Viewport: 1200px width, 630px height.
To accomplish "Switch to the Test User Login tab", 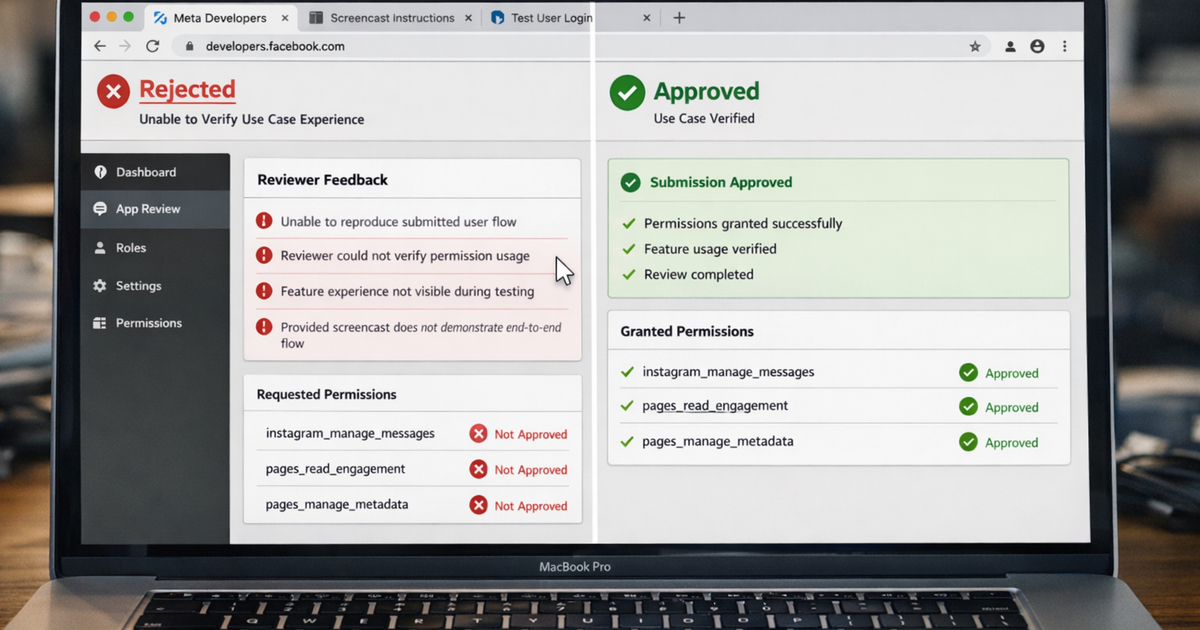I will point(570,18).
